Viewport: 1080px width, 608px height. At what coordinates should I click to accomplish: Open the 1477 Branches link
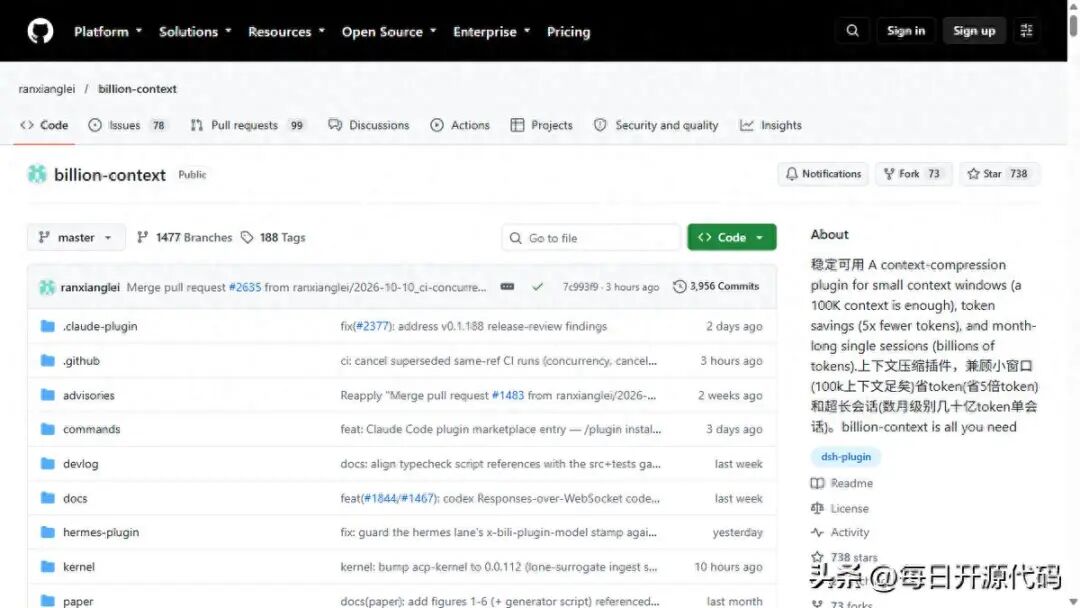click(185, 238)
